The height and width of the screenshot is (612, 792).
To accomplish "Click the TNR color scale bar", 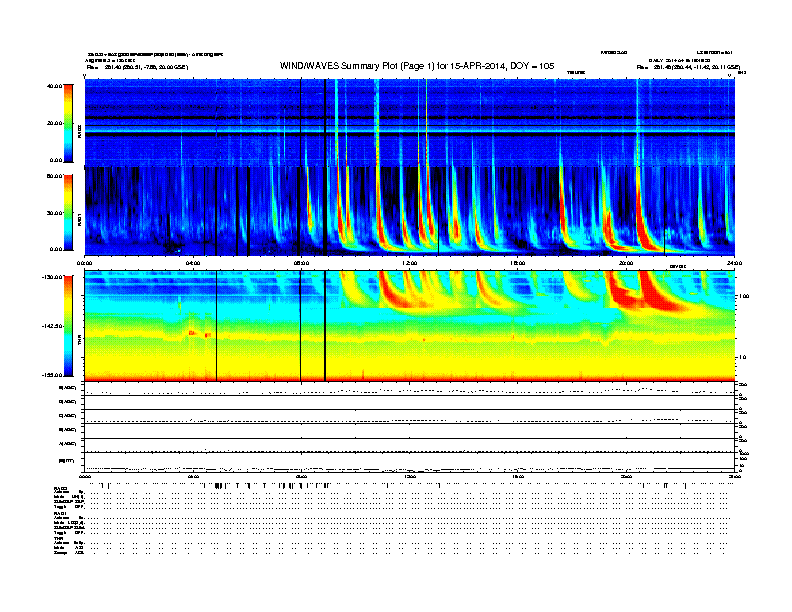I will coord(68,326).
